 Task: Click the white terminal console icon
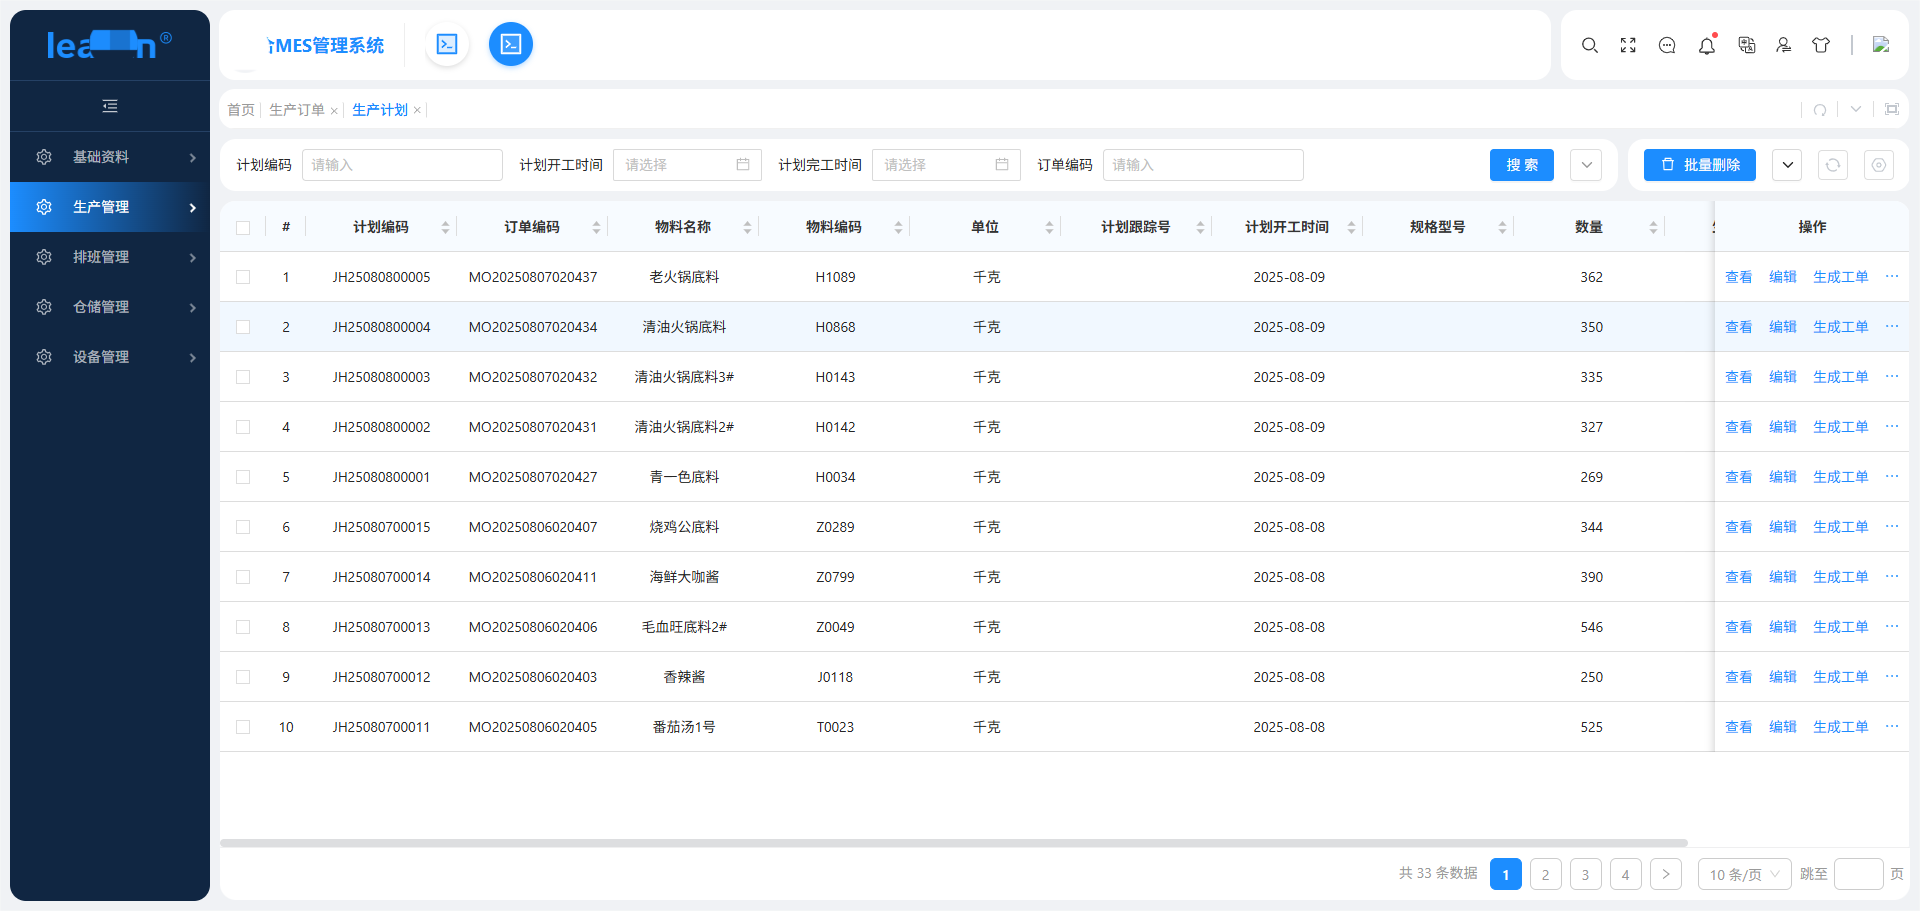(447, 44)
